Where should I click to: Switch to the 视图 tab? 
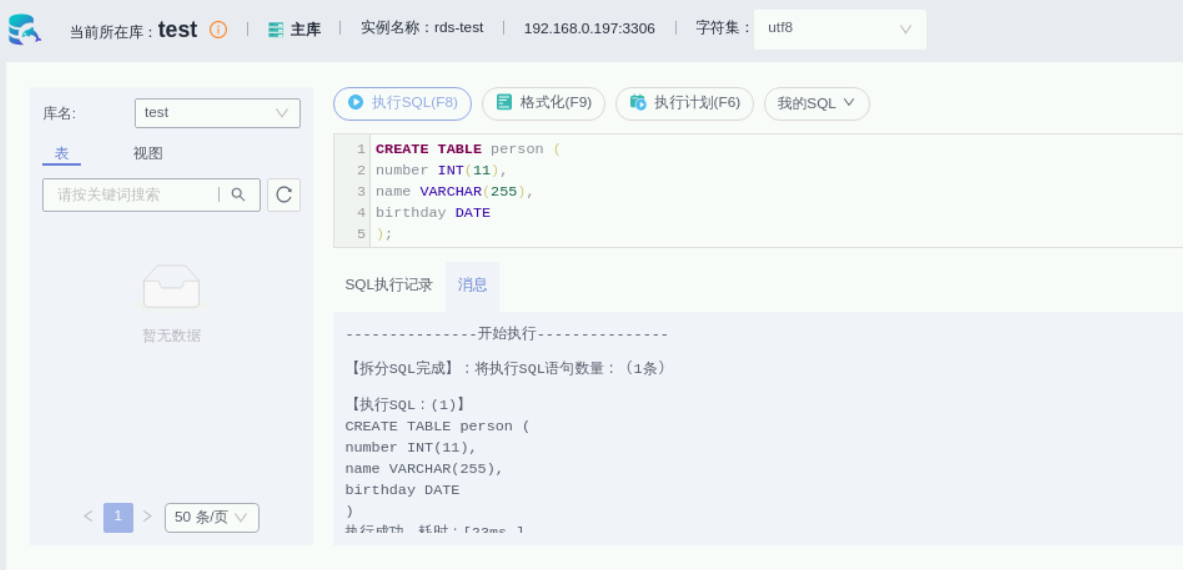[x=148, y=154]
